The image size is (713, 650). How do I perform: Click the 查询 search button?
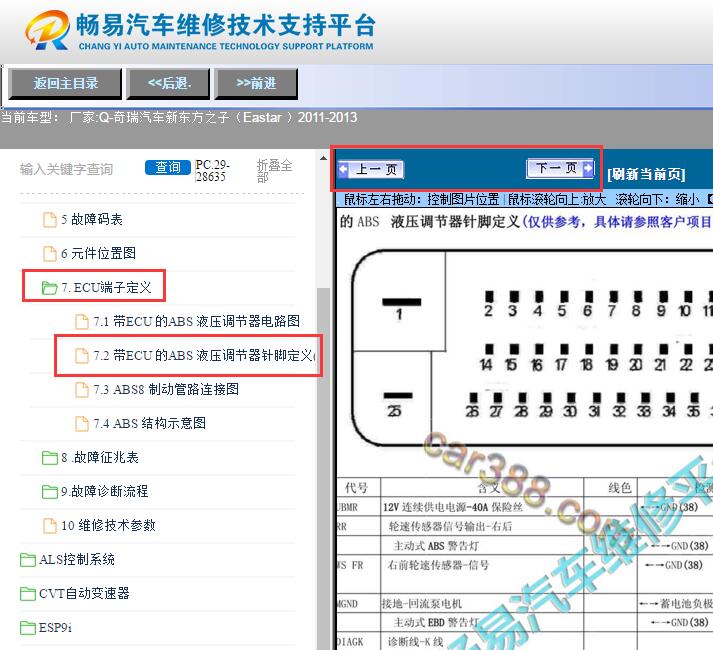point(168,167)
